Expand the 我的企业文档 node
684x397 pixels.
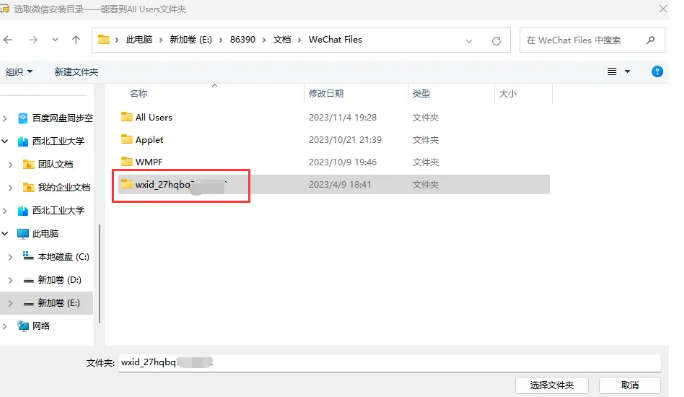(10, 188)
